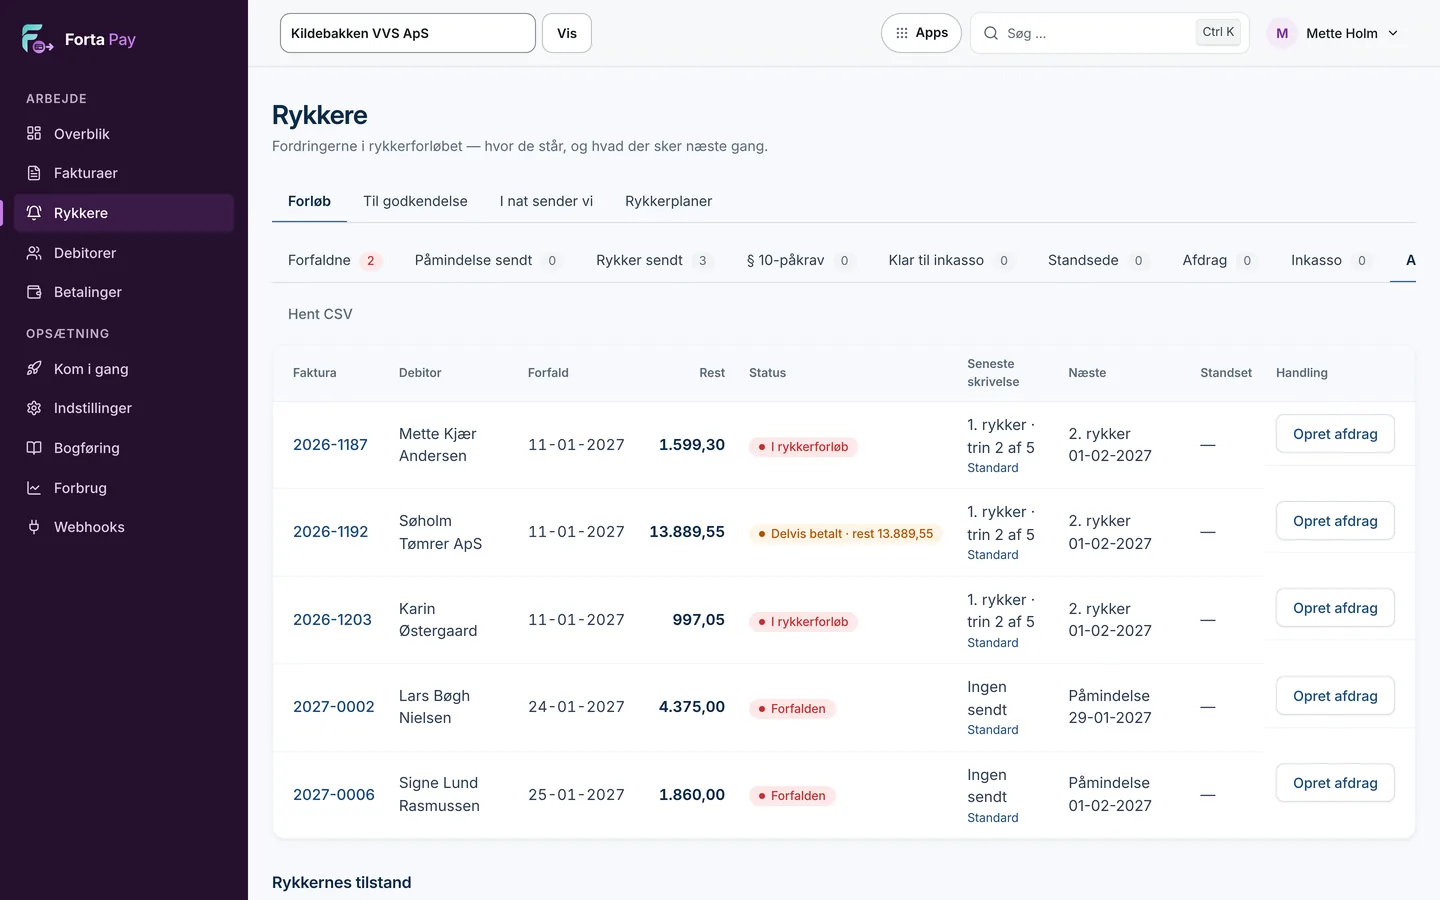Filter by Påmindelse sendt status
Viewport: 1440px width, 900px height.
coord(488,260)
